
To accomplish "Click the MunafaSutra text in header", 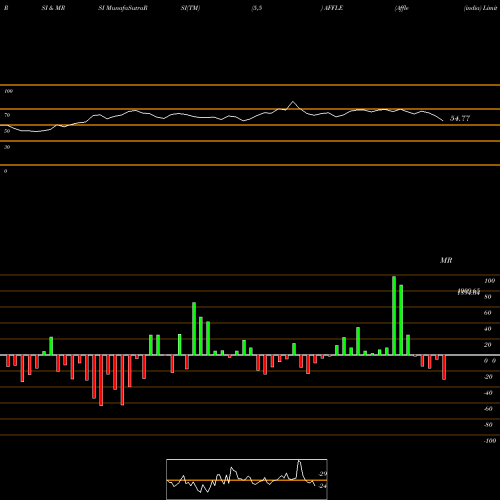I will (x=123, y=8).
